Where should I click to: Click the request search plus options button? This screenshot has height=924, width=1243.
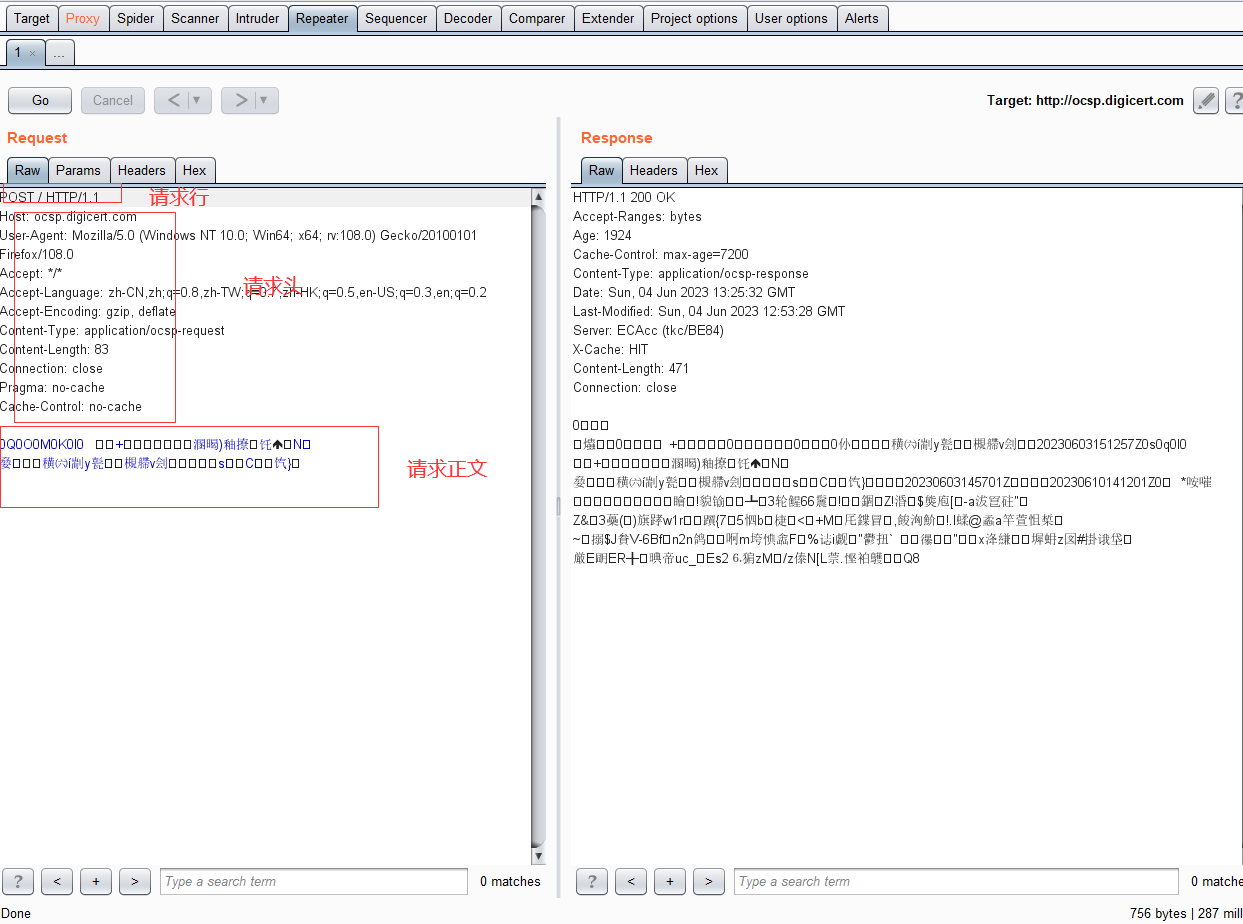click(x=96, y=881)
